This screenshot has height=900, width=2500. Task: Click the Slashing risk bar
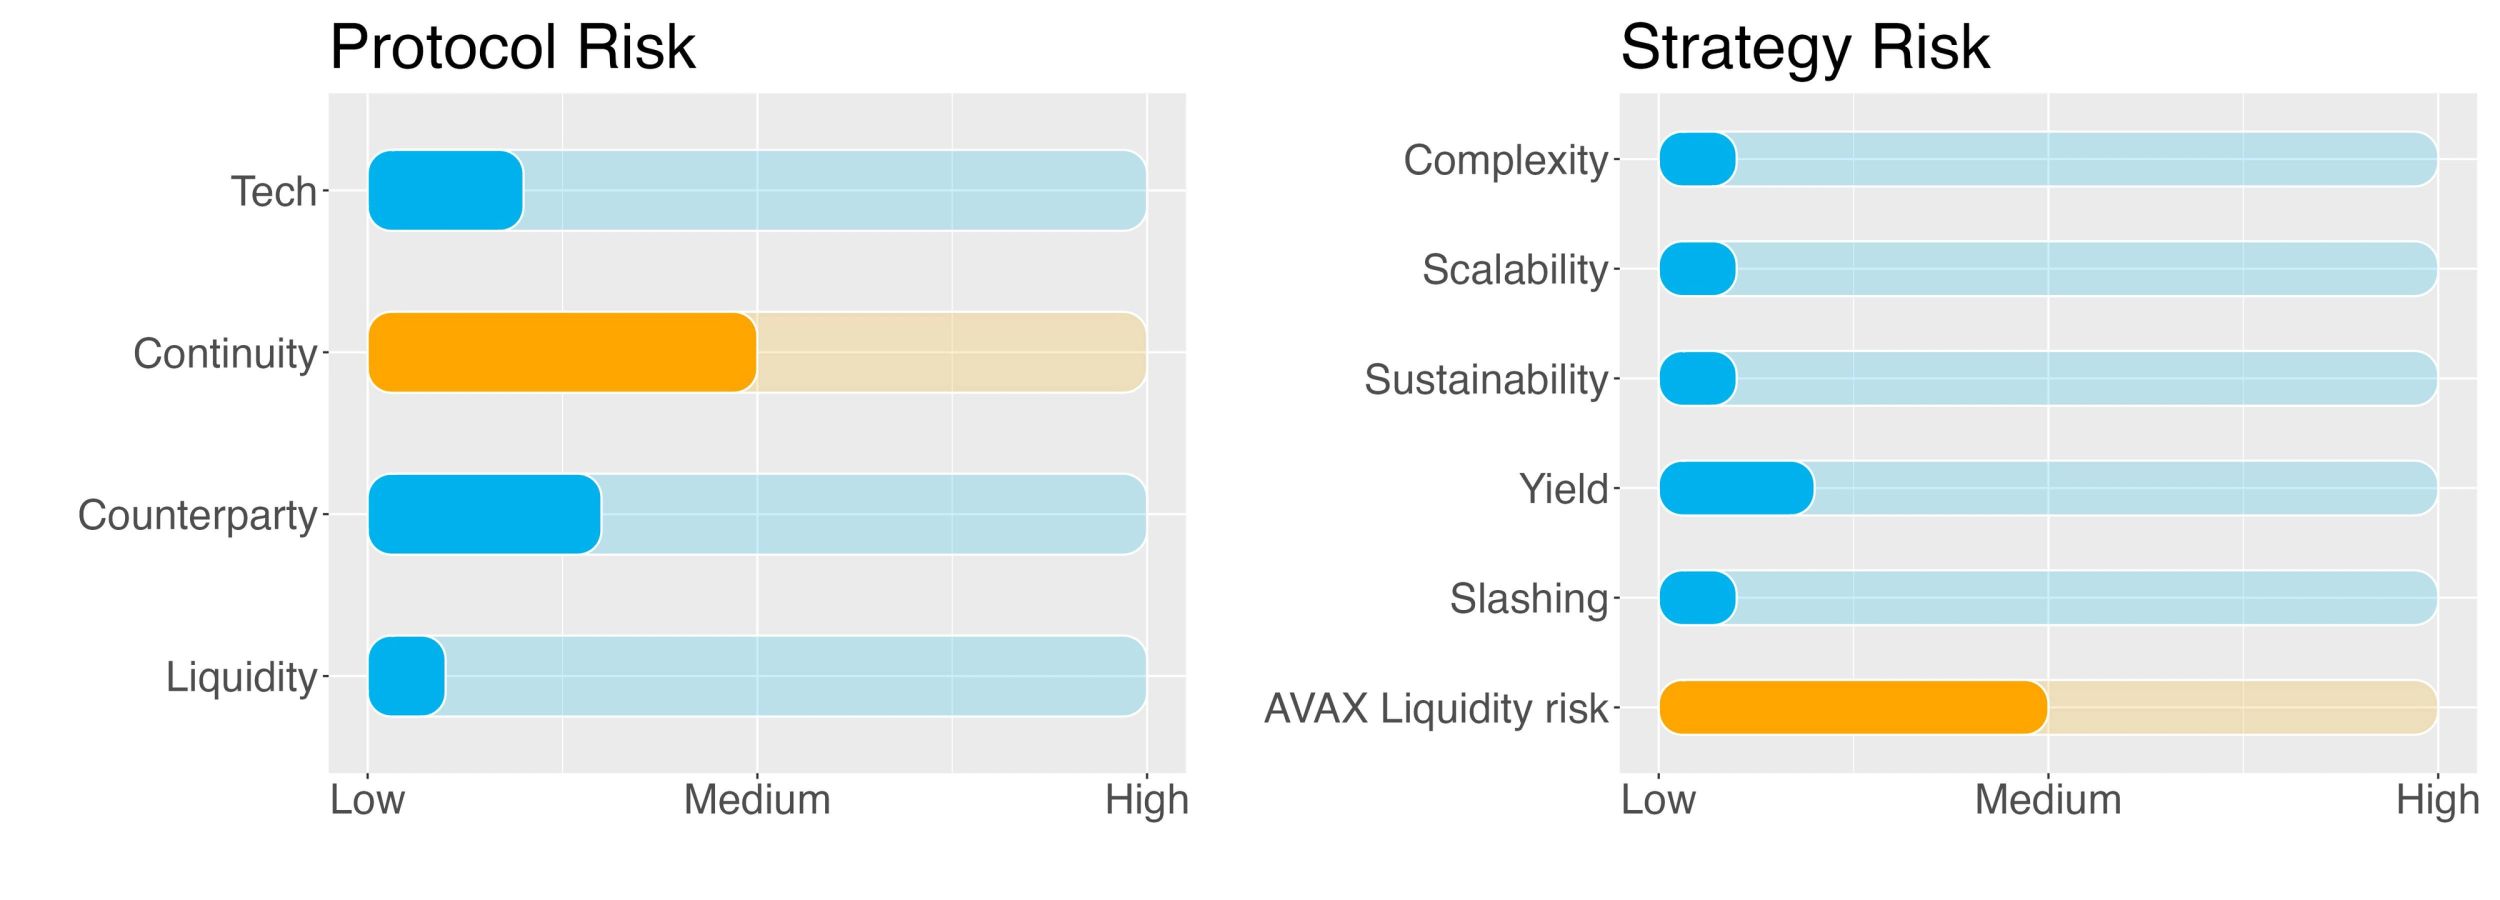(x=1697, y=598)
